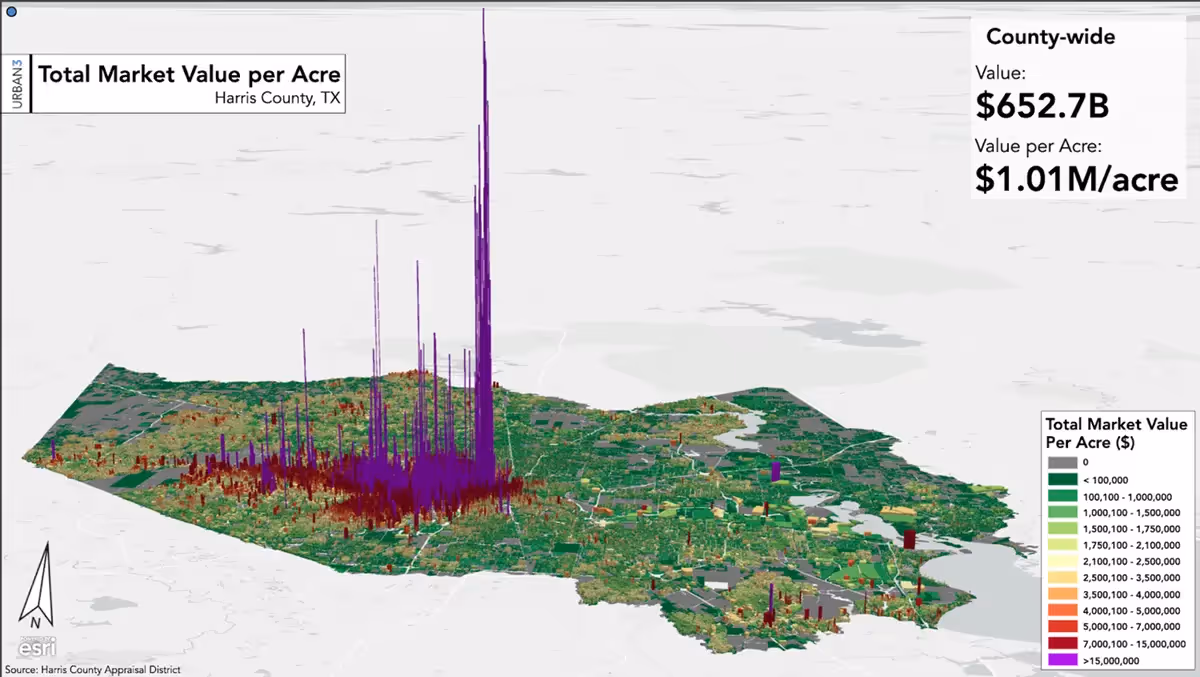Click the County-wide heading
This screenshot has height=677, width=1200.
[x=1050, y=37]
